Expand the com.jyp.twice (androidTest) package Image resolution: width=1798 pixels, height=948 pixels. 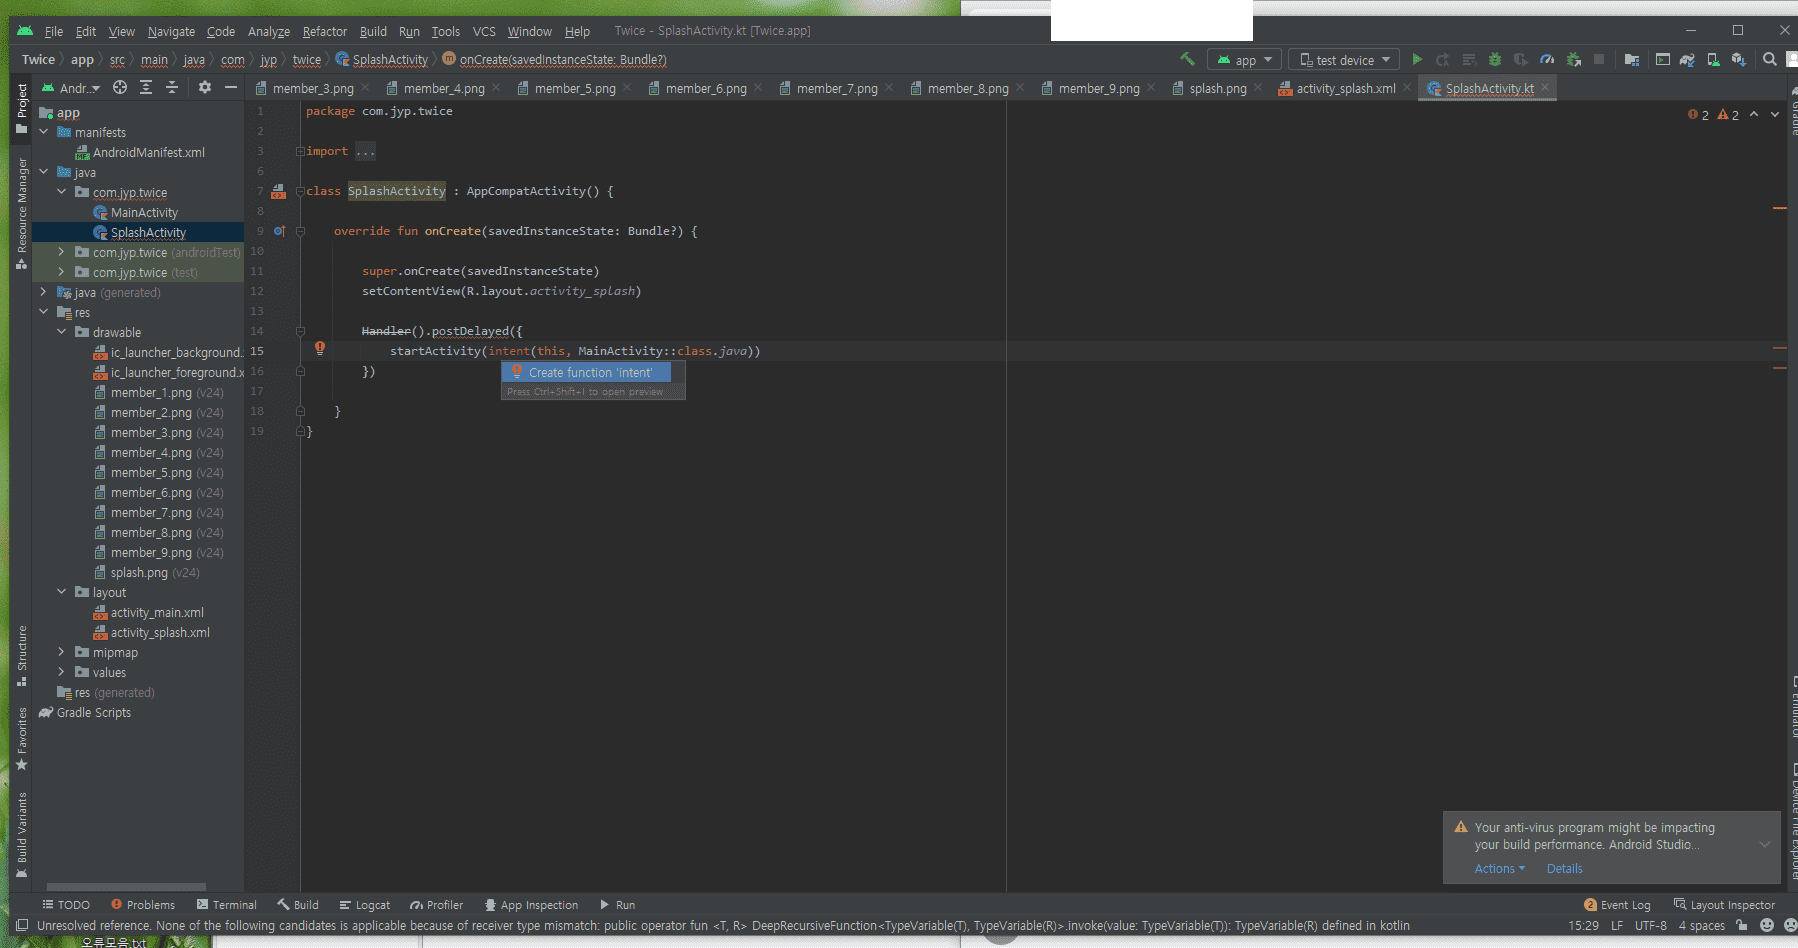tap(61, 252)
